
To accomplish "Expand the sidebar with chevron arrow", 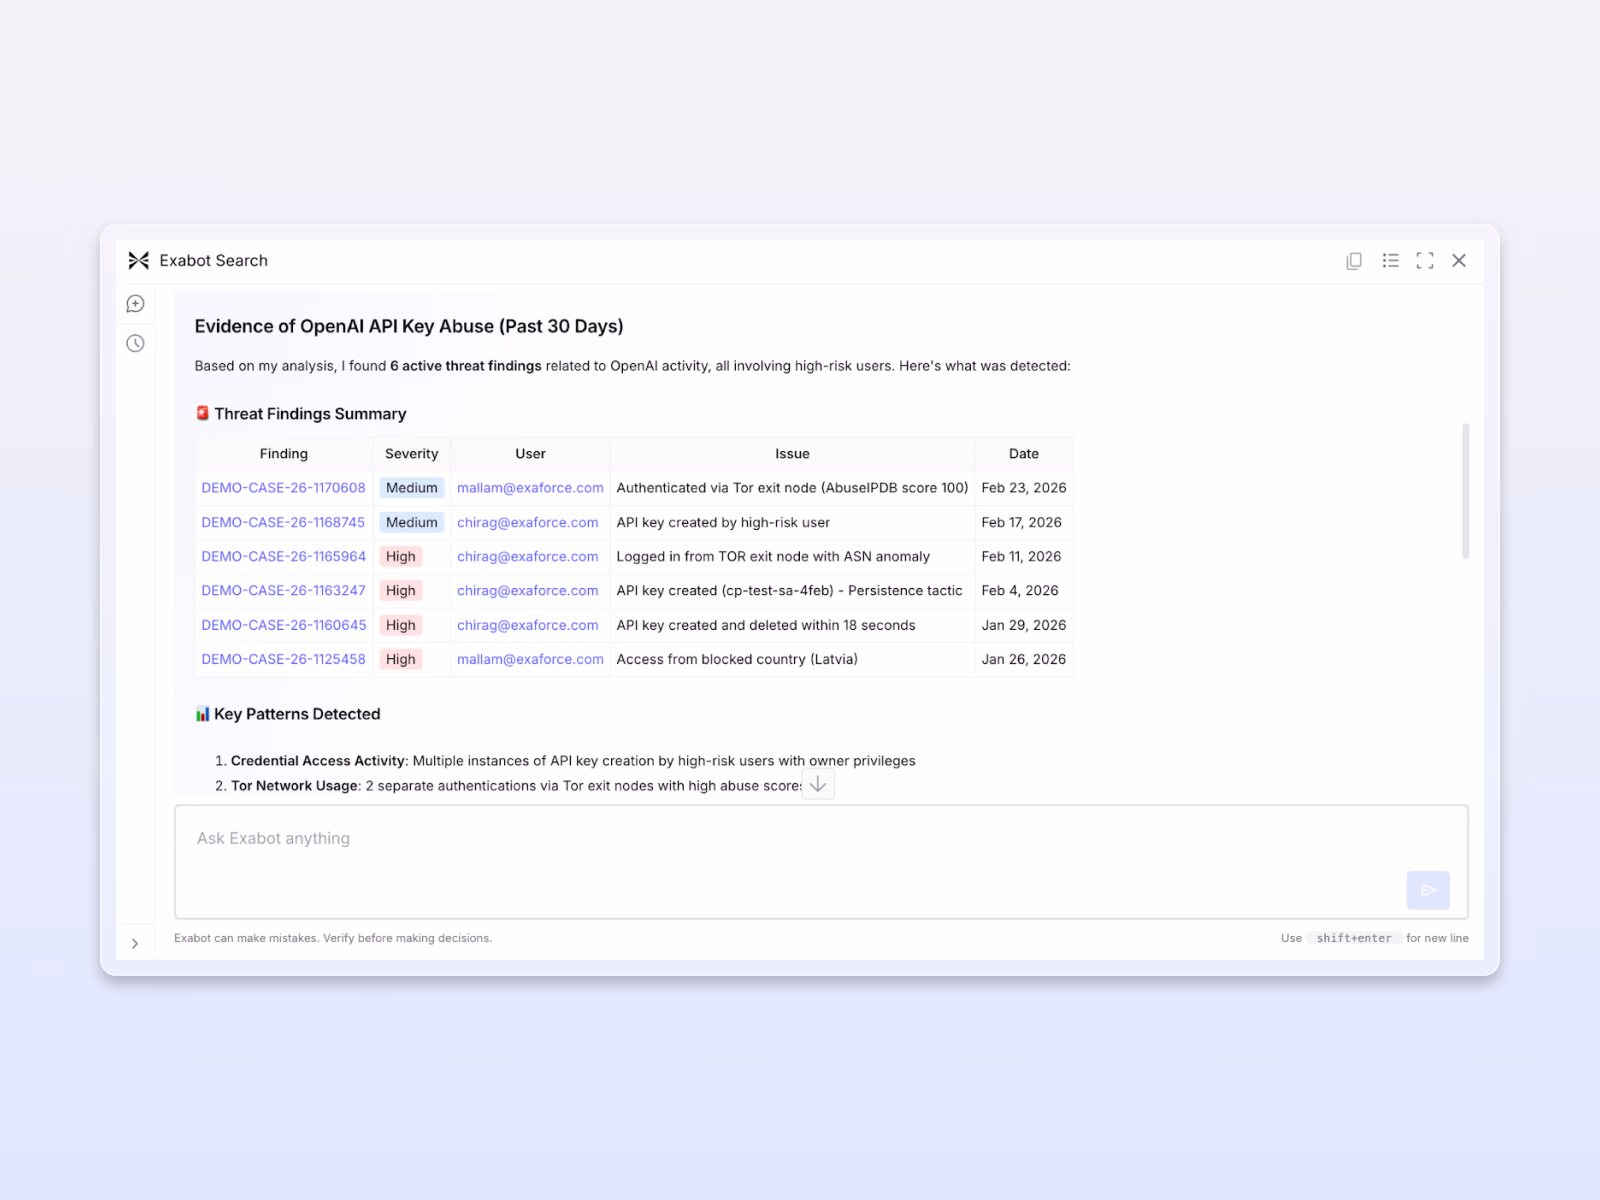I will 135,944.
